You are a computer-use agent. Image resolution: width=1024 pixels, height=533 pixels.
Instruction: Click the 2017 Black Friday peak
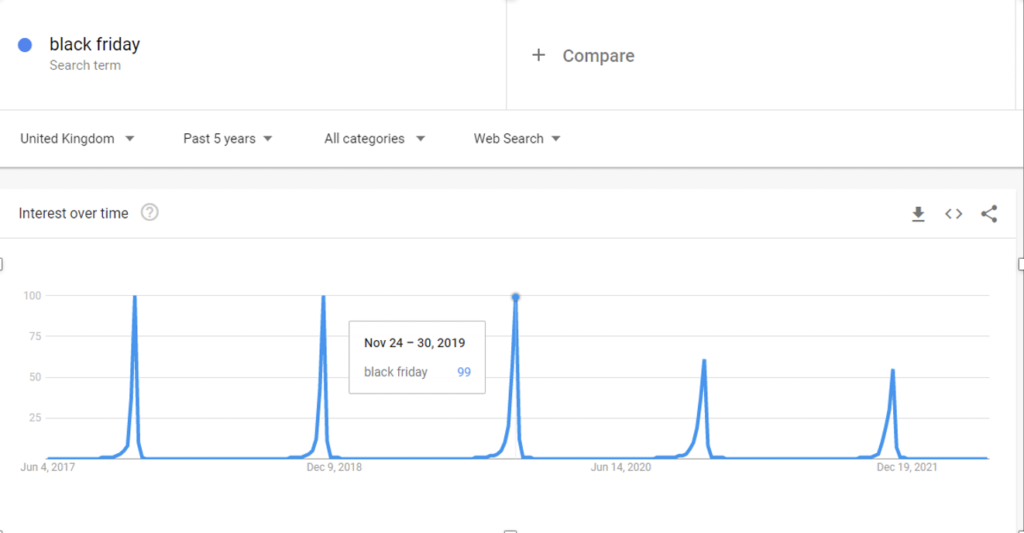(x=134, y=297)
